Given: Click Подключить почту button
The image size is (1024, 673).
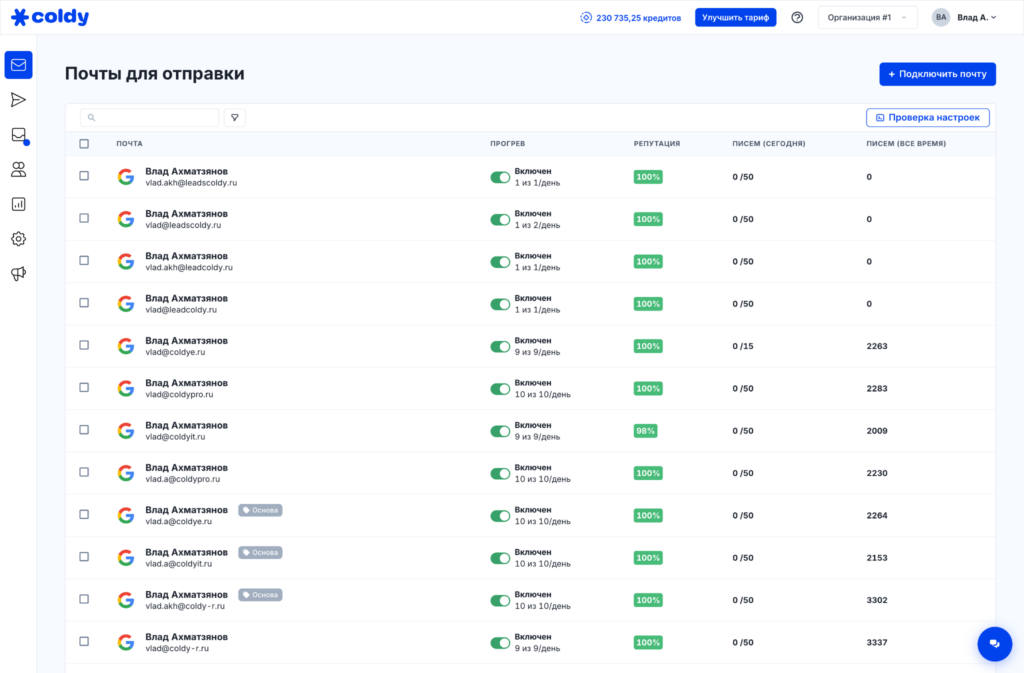Looking at the screenshot, I should point(937,74).
